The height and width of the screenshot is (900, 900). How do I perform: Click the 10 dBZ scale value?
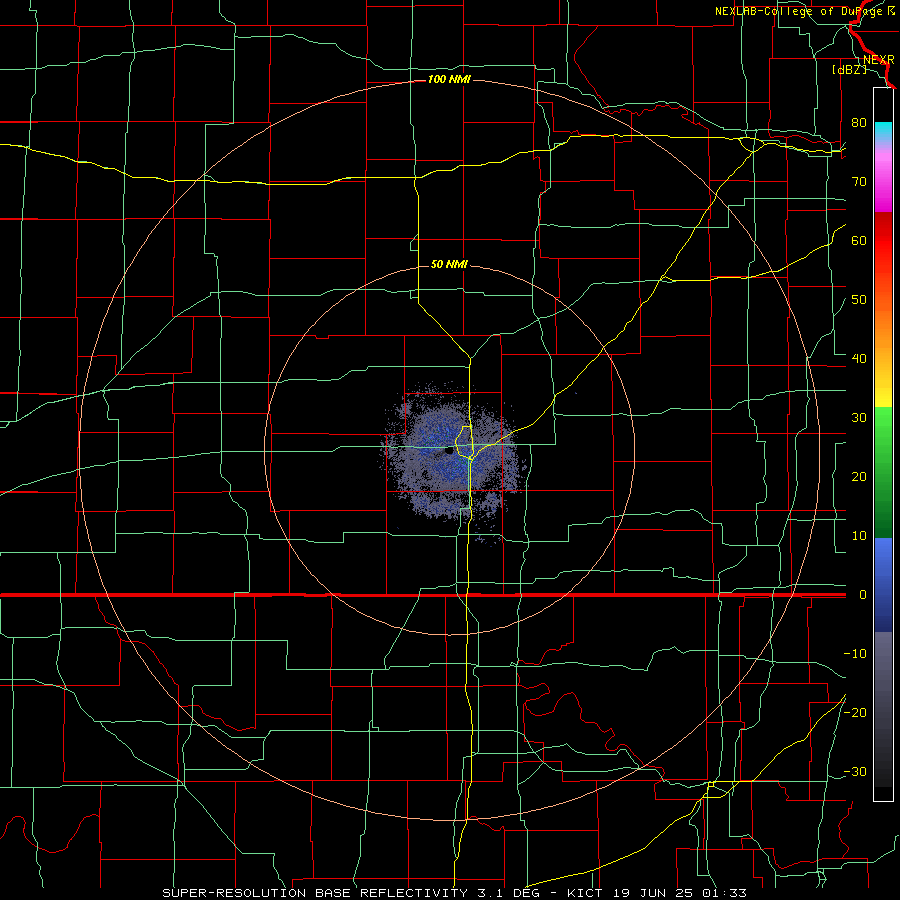click(x=859, y=536)
